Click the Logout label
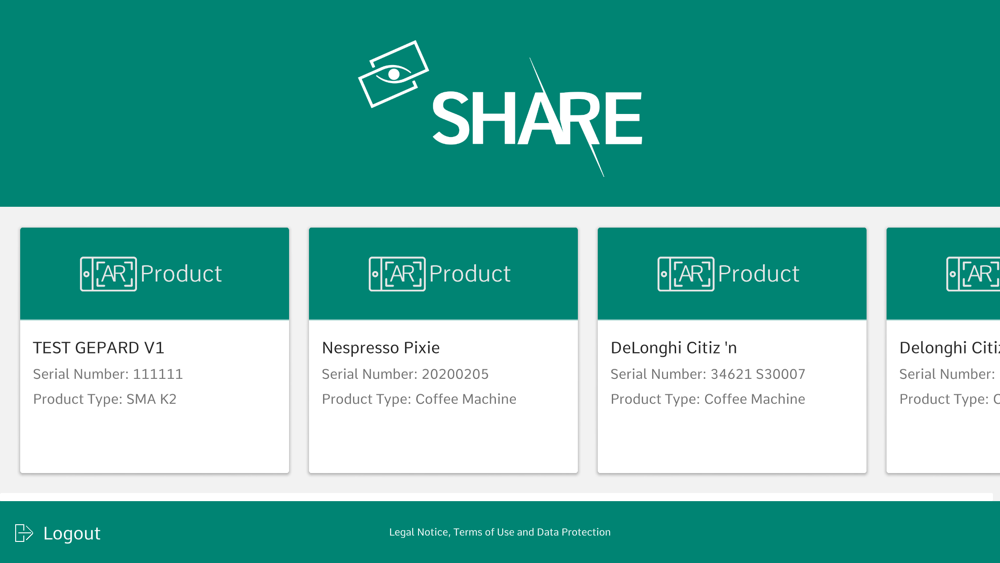The width and height of the screenshot is (1000, 563). coord(71,533)
